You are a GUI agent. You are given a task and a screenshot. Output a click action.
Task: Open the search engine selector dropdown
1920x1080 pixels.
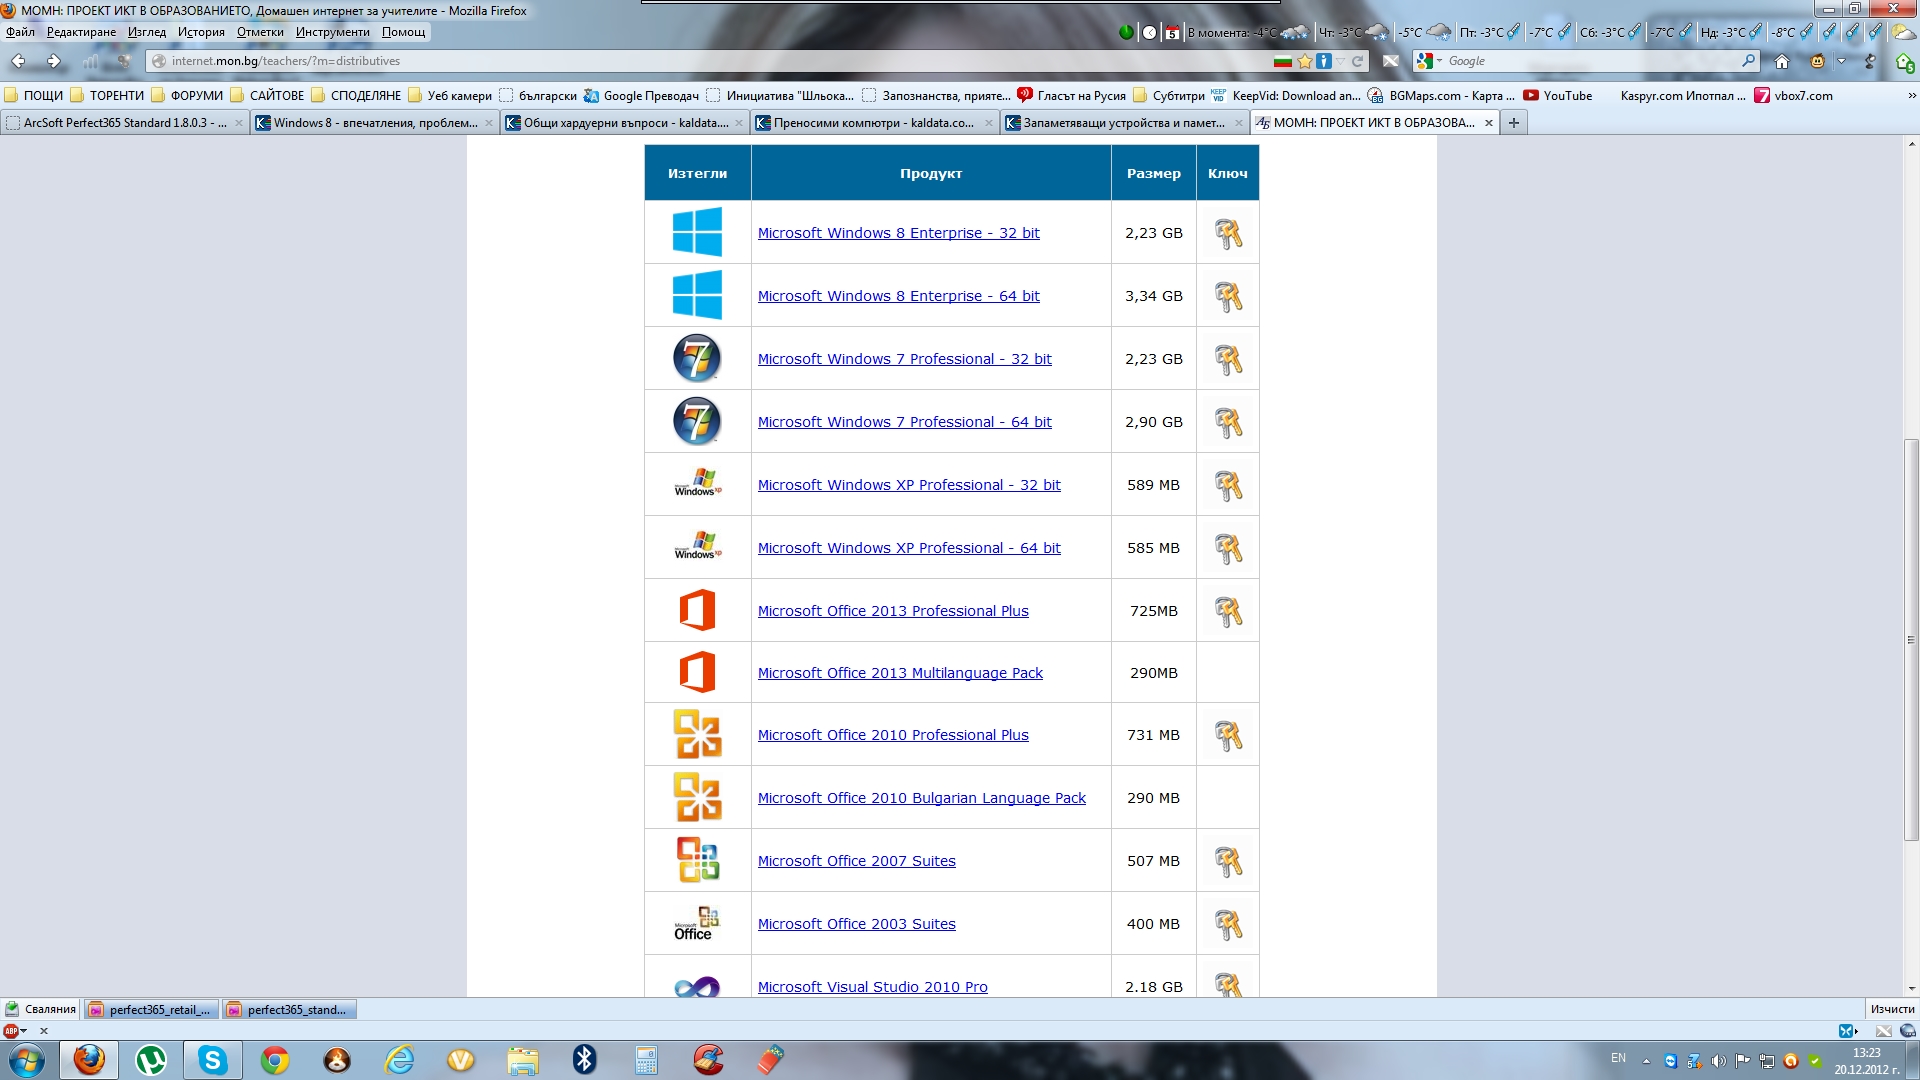[x=1429, y=61]
